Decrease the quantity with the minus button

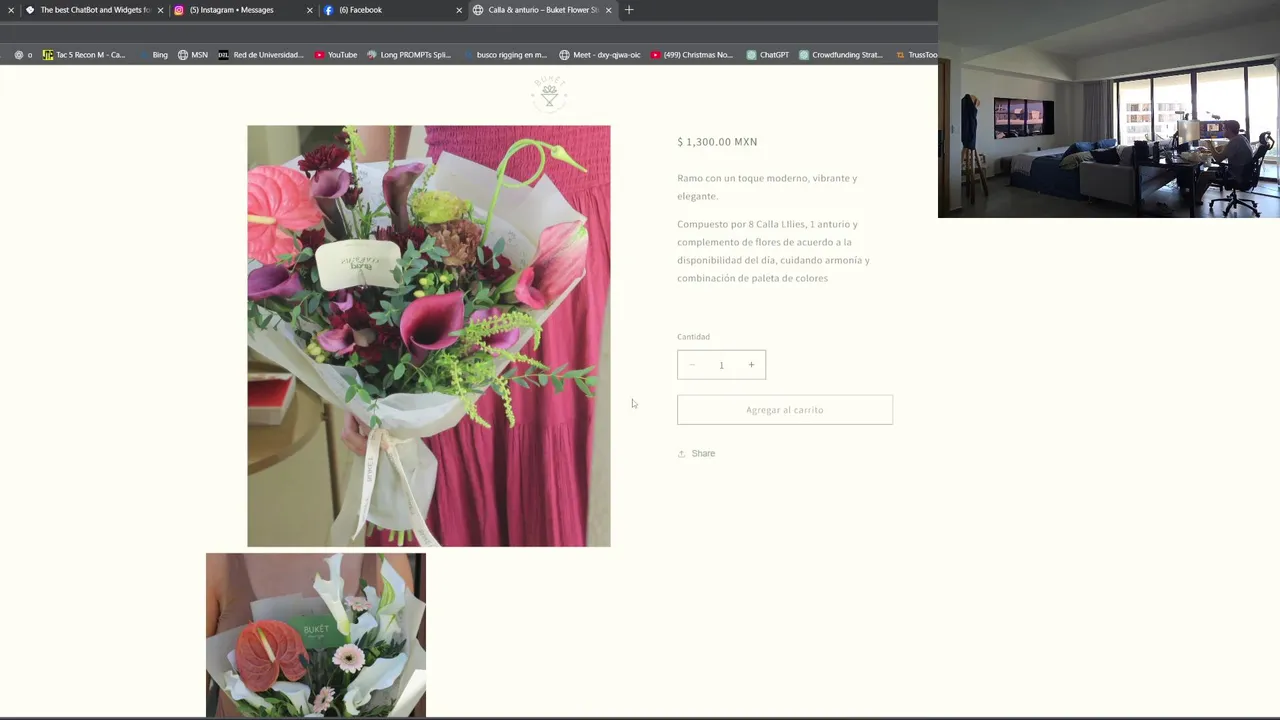tap(692, 365)
